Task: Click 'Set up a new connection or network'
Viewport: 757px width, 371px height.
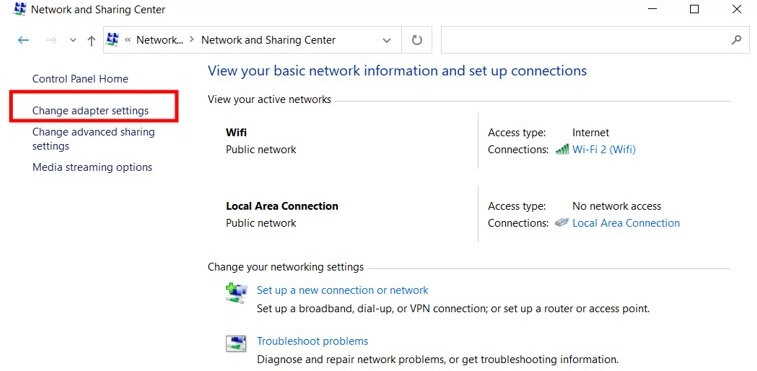Action: 342,290
